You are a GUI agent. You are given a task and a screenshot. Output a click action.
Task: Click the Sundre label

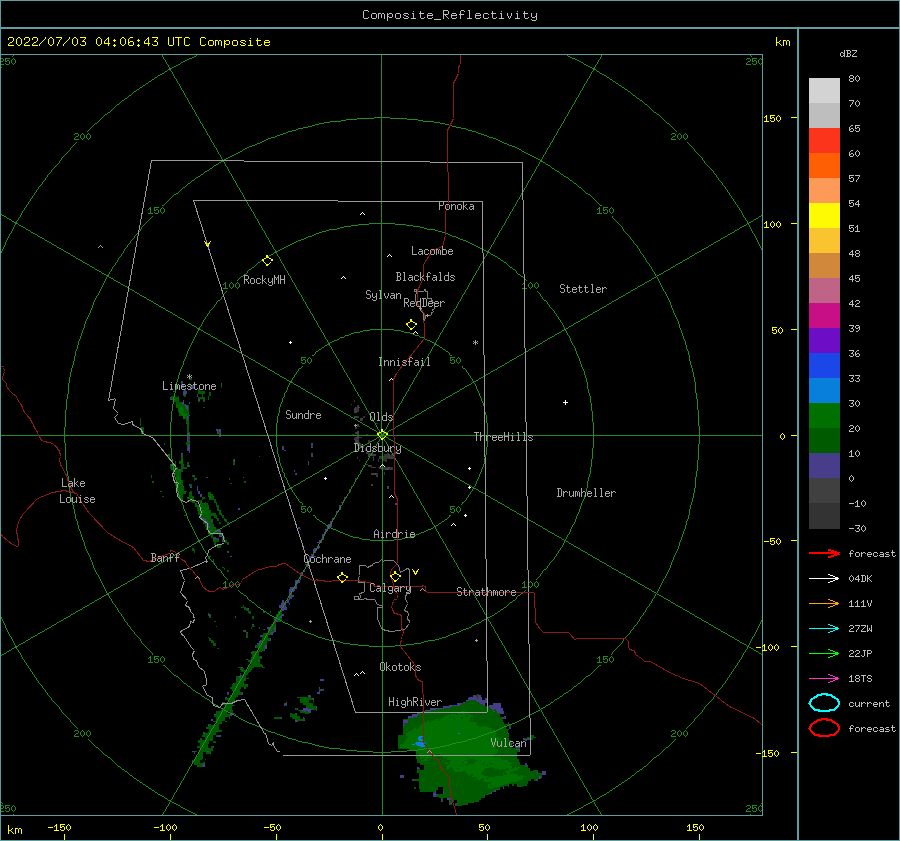coord(304,414)
